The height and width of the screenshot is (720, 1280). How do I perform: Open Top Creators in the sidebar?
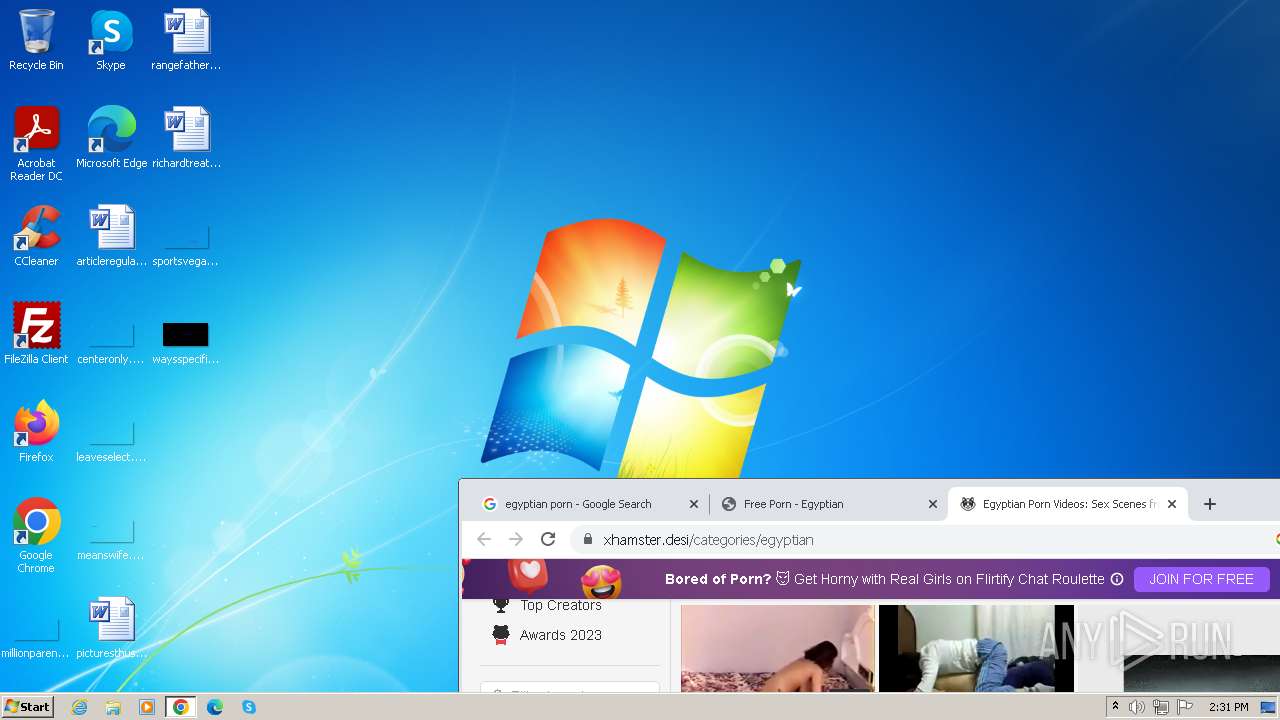(x=560, y=605)
